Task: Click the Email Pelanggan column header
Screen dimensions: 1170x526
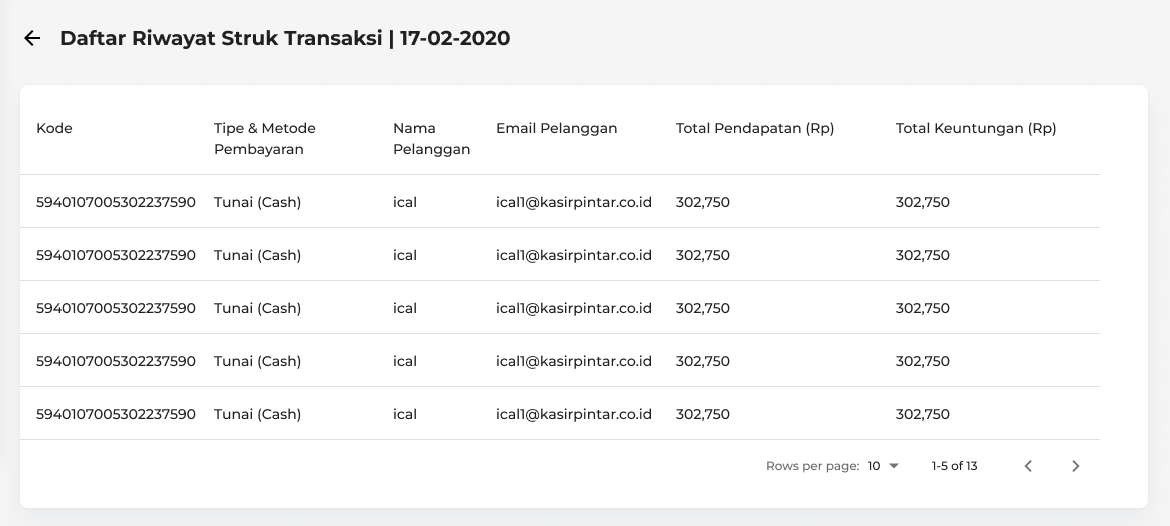Action: [556, 128]
